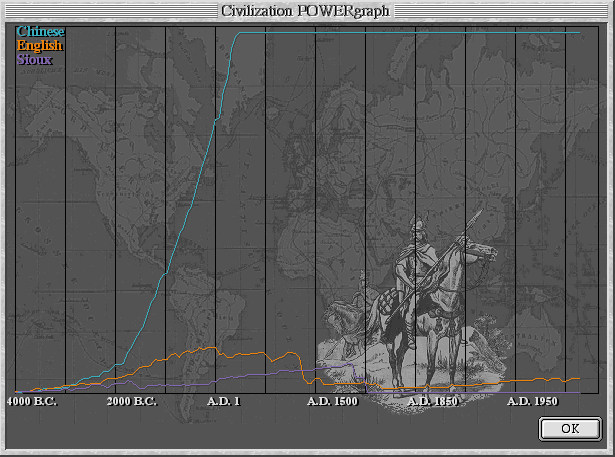
Task: Click the A.D. 1850 axis label
Action: [x=433, y=401]
